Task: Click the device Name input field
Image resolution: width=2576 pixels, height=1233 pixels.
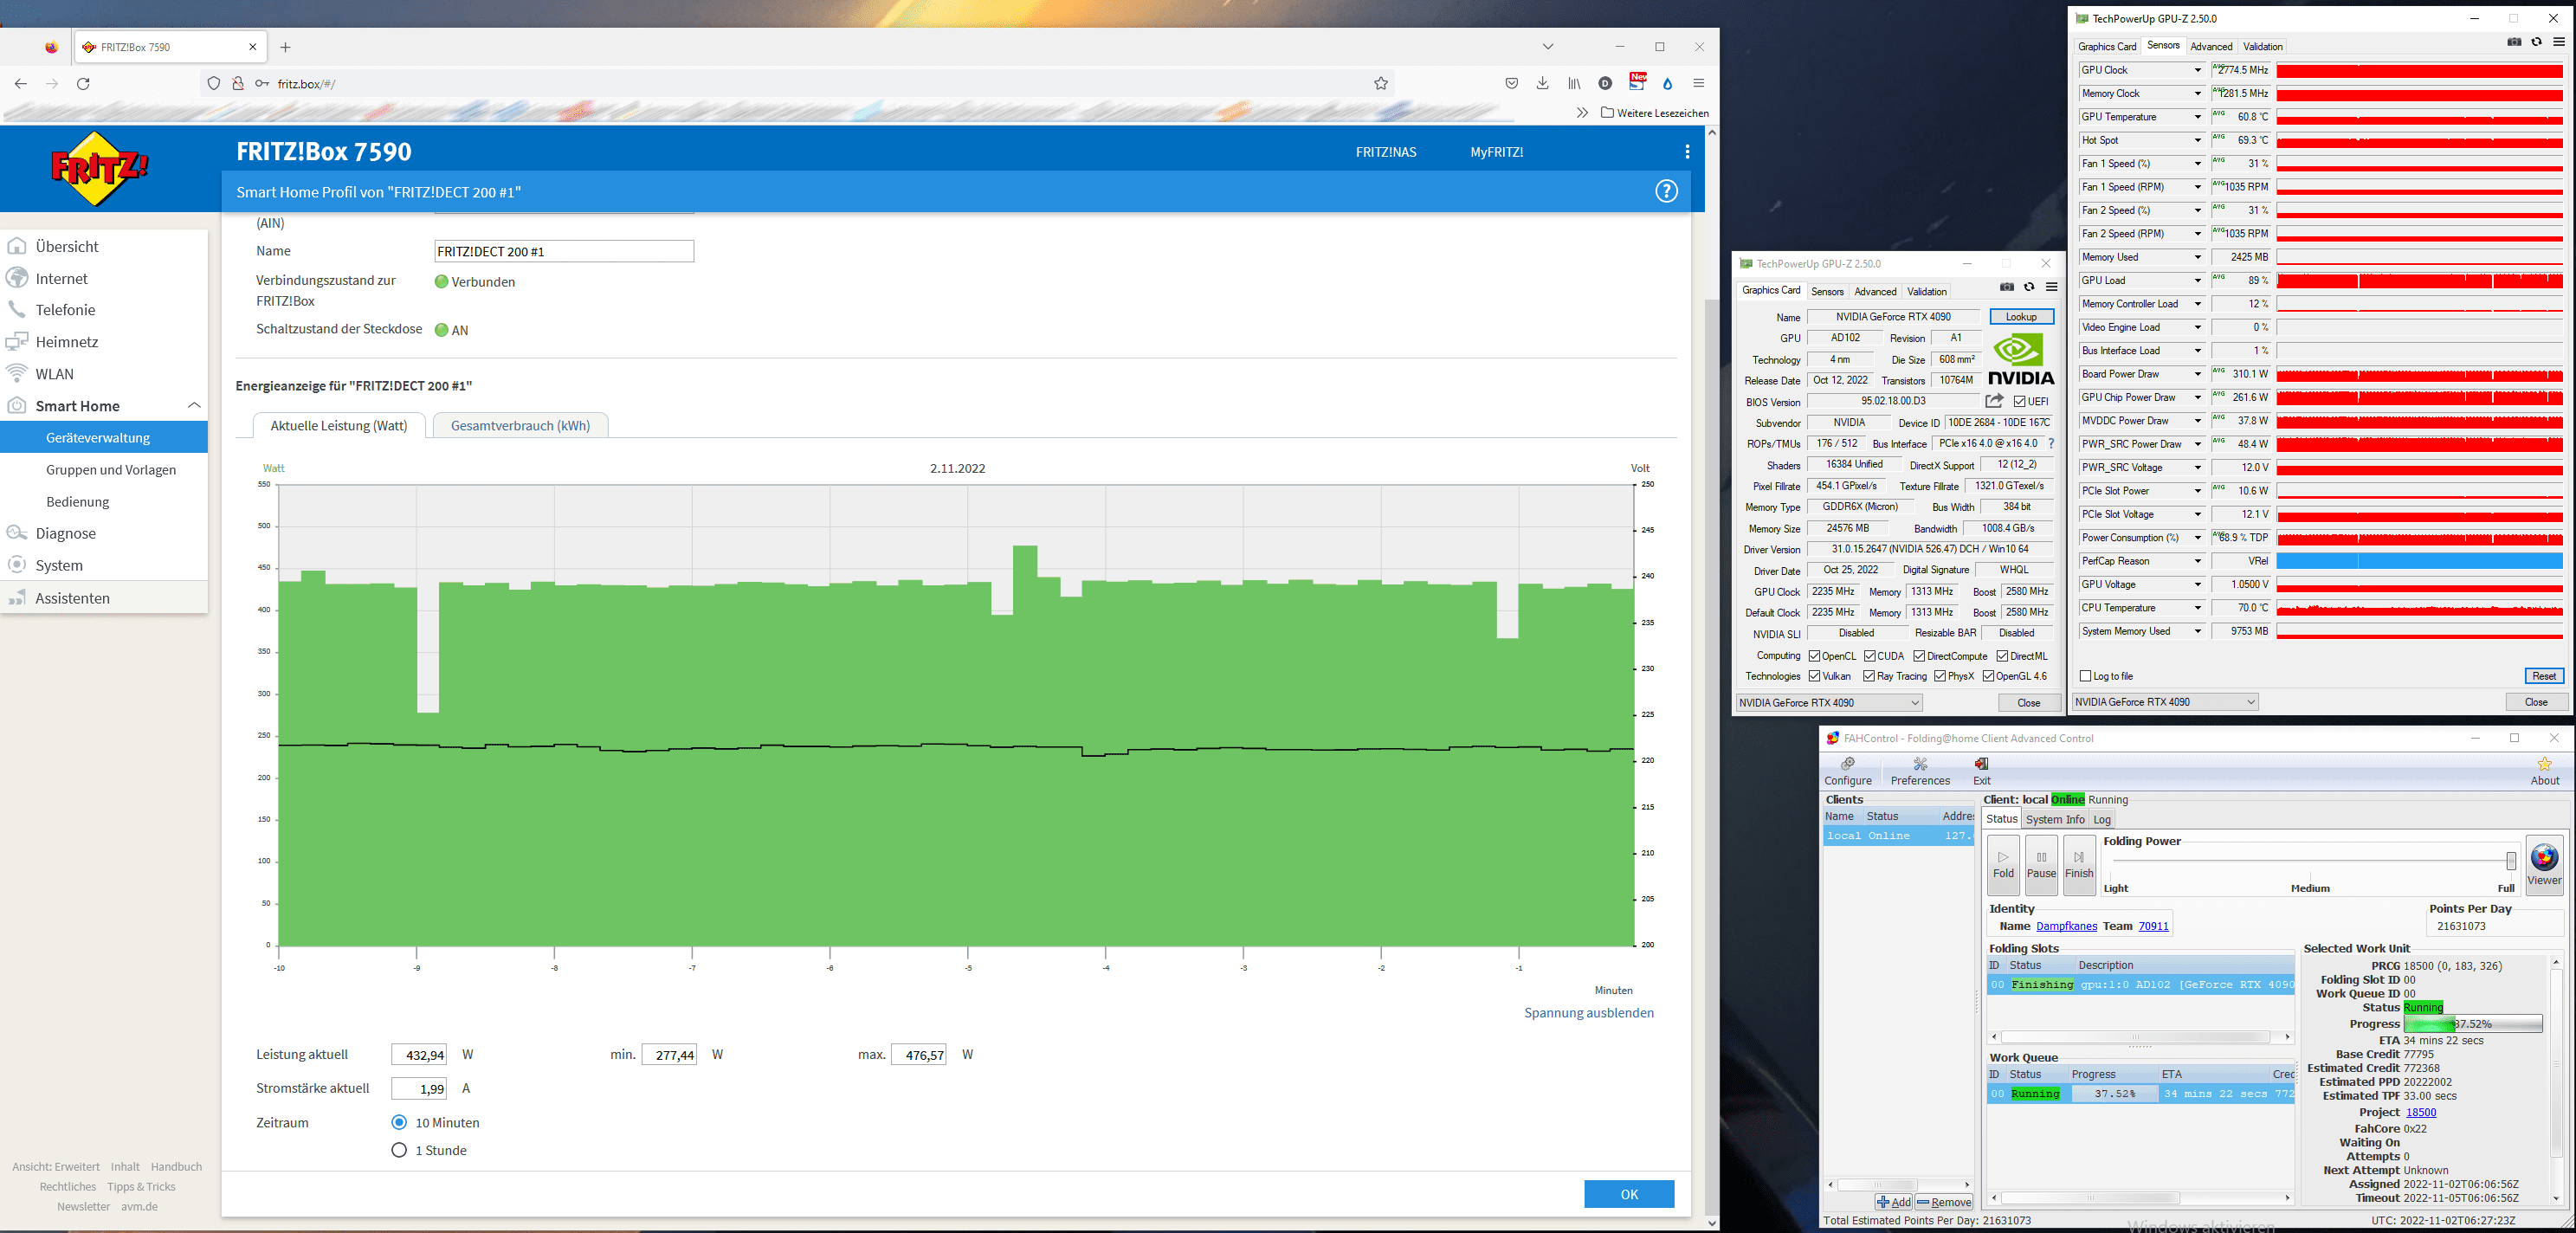Action: pos(564,251)
